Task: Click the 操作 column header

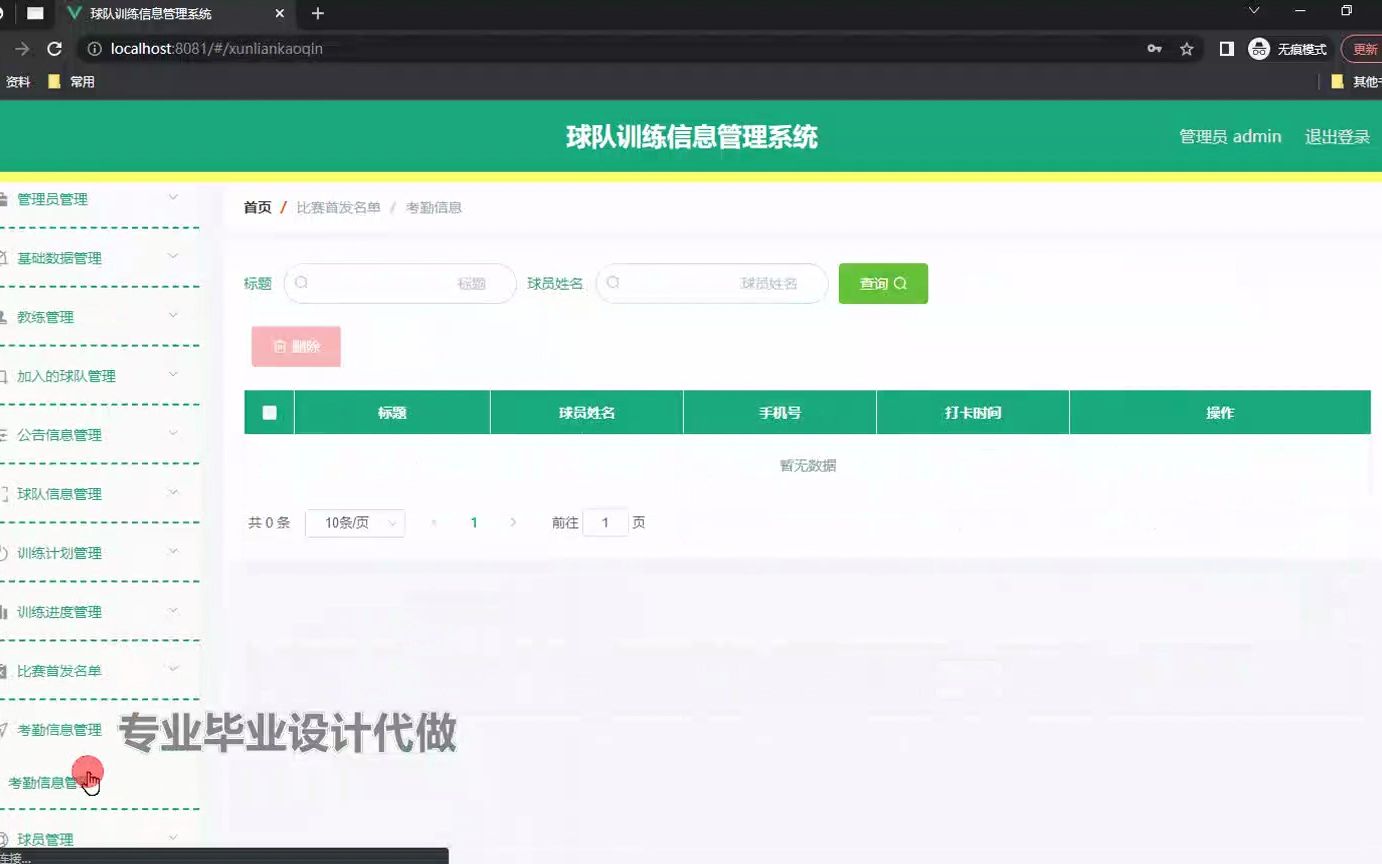Action: point(1220,413)
